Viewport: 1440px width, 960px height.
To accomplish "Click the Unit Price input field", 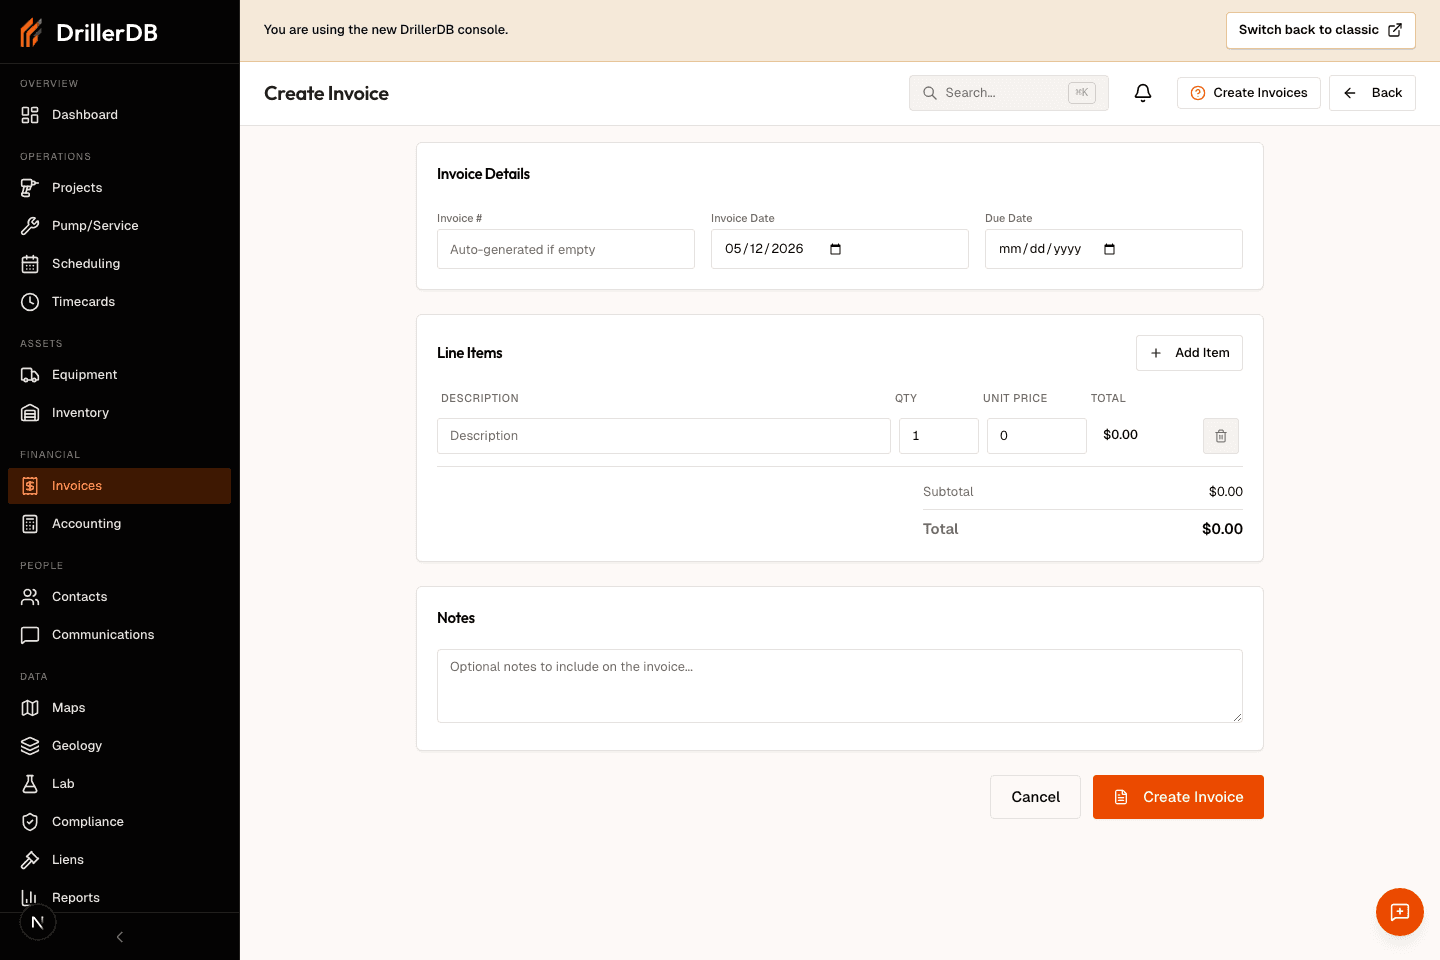I will pyautogui.click(x=1037, y=436).
